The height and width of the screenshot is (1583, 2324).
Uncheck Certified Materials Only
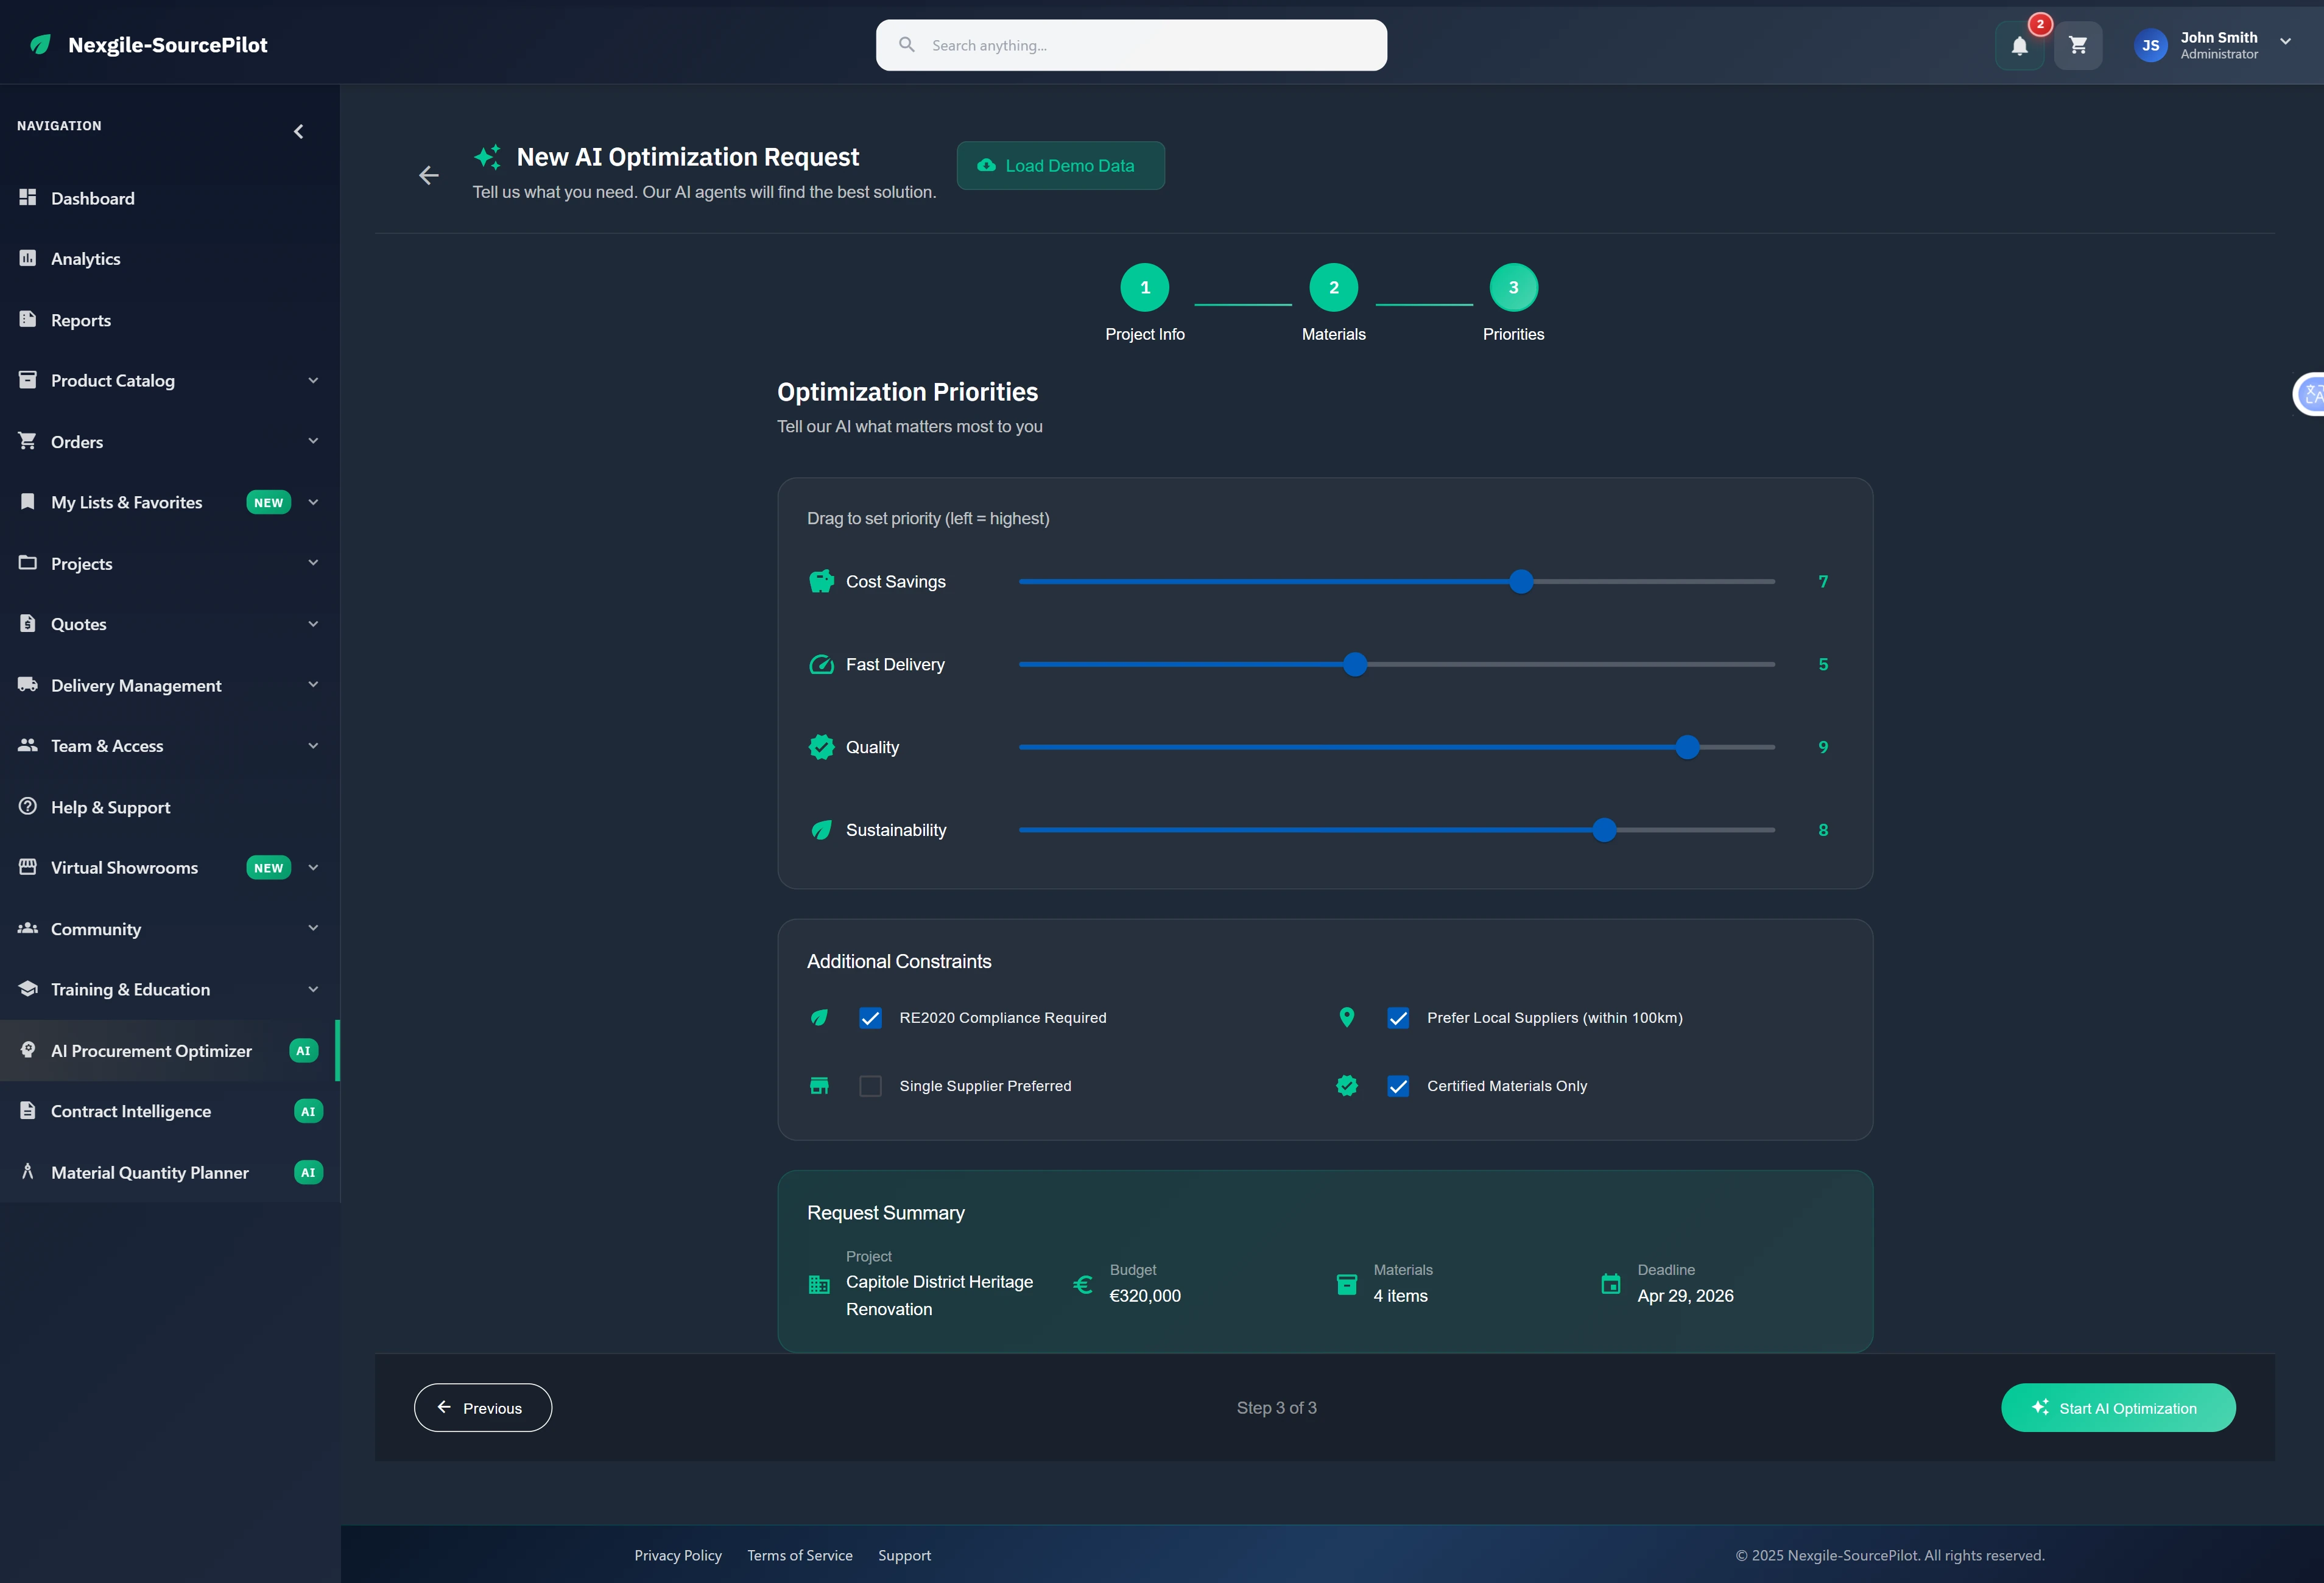pos(1398,1086)
